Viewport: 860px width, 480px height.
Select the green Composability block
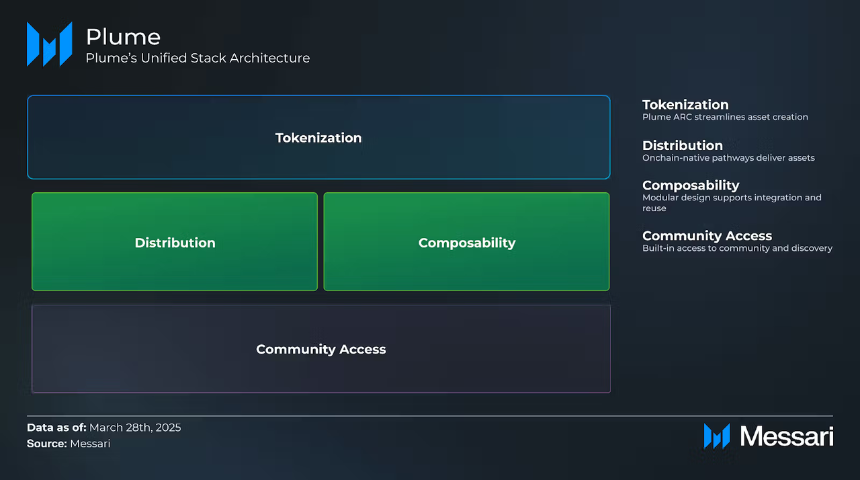point(467,241)
